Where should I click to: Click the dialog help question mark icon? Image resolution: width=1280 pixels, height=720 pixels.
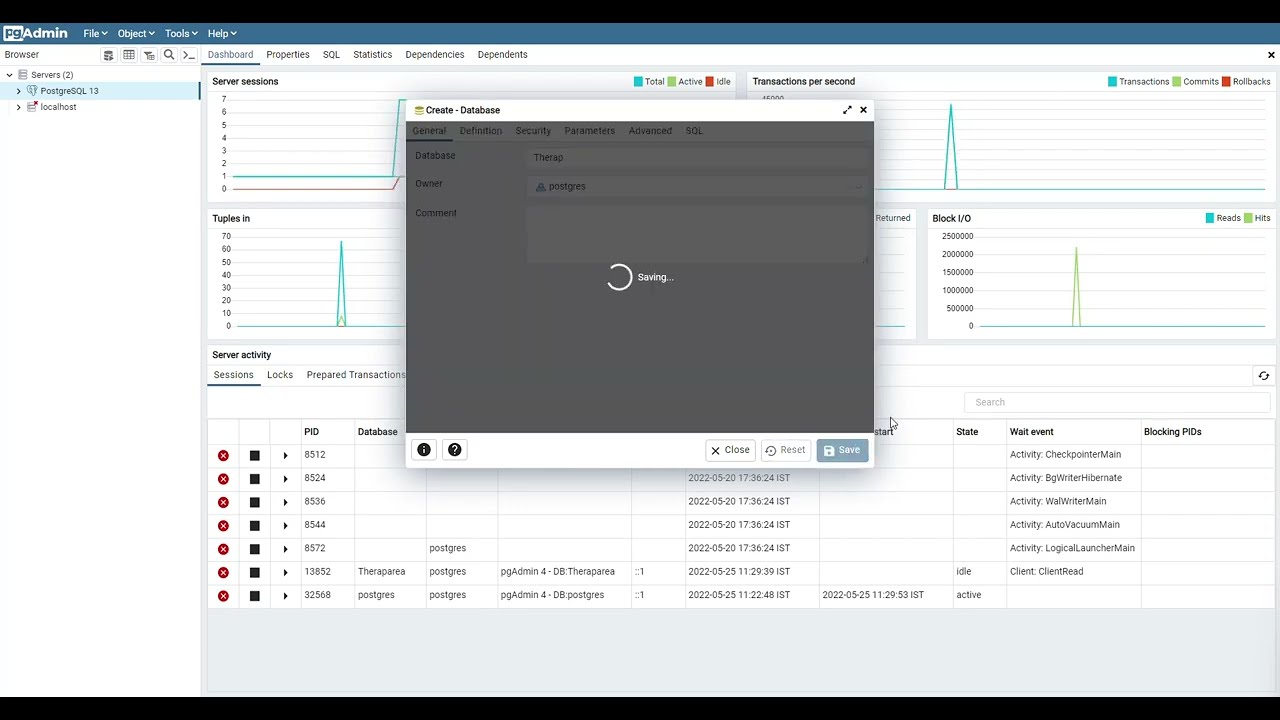coord(455,450)
